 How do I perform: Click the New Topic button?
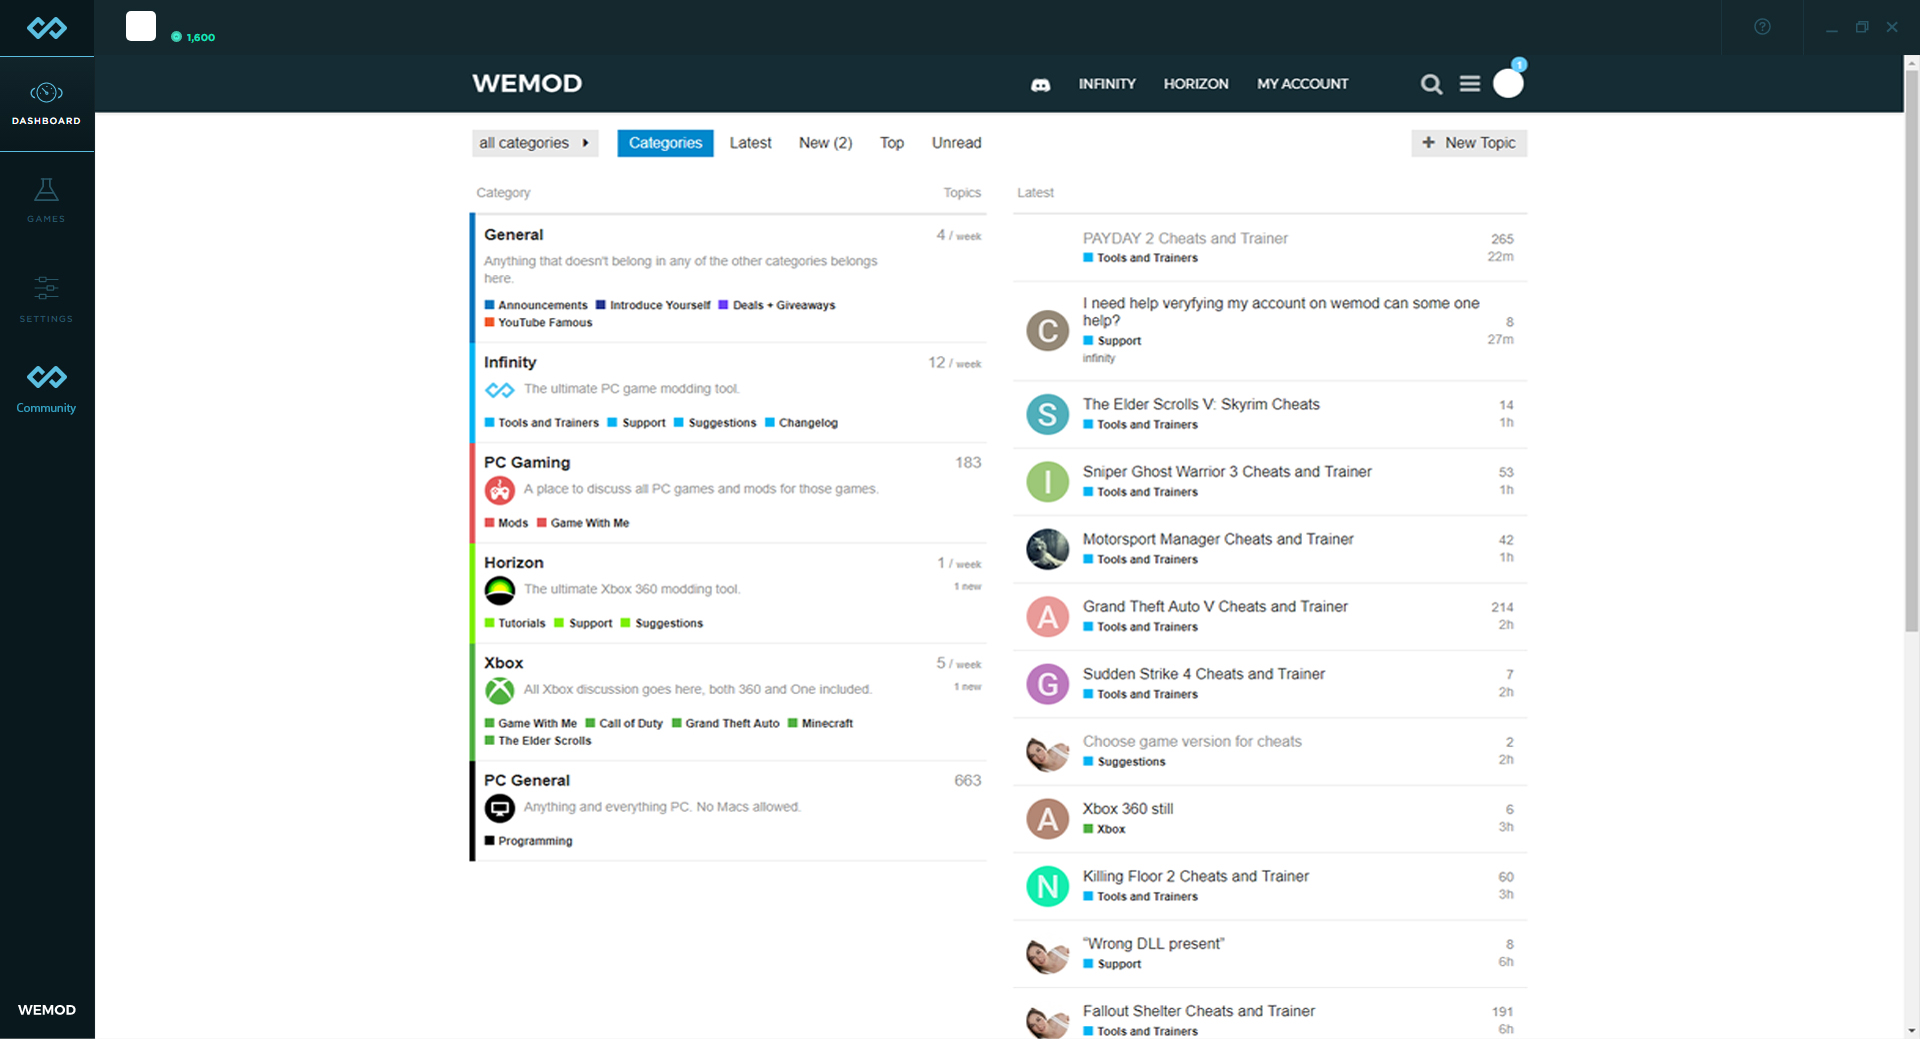[1468, 143]
